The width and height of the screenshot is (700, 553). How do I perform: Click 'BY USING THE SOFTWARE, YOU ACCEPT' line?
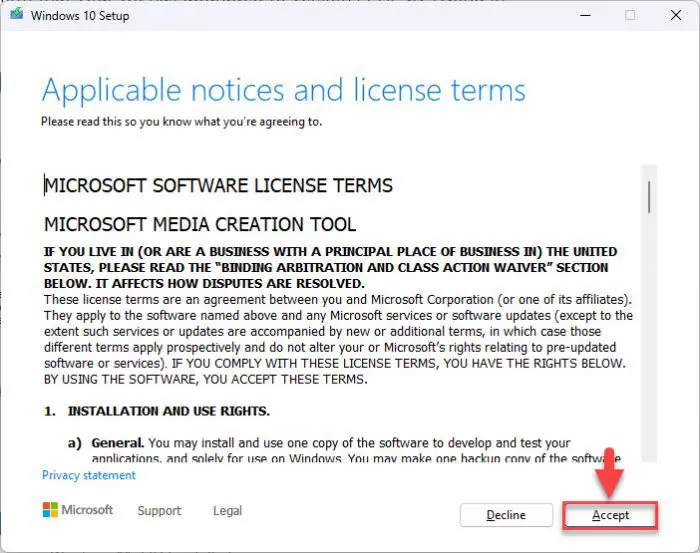coord(205,379)
